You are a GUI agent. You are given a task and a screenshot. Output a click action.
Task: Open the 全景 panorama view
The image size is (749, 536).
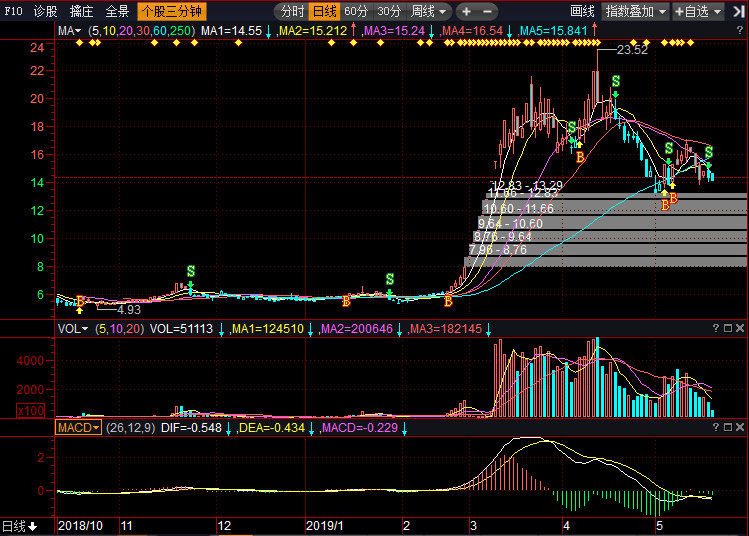[117, 11]
